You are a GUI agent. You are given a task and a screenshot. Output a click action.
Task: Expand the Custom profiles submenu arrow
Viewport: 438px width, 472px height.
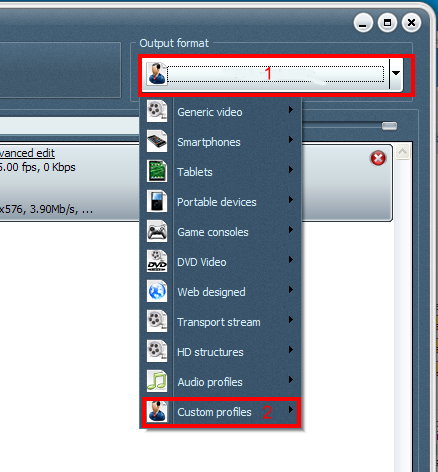tap(291, 410)
